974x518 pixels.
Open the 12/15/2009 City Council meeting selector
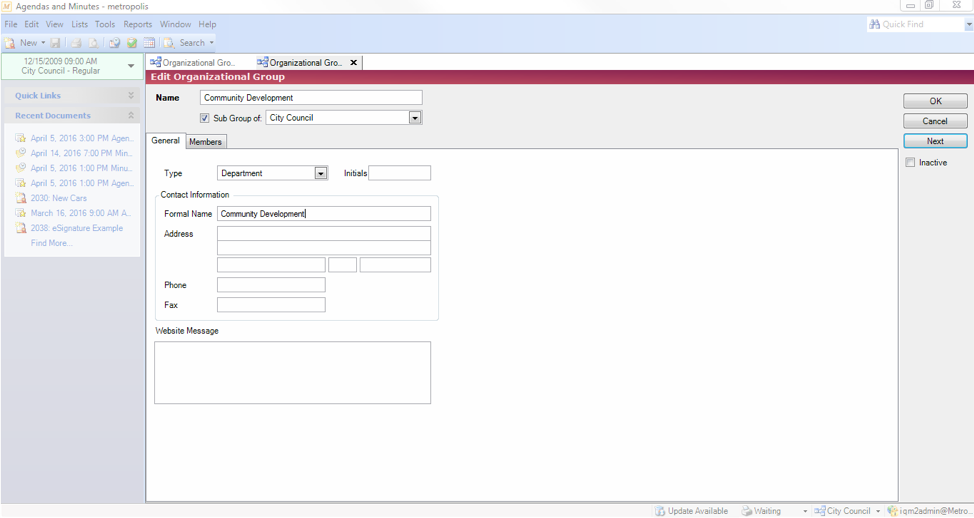[x=72, y=66]
